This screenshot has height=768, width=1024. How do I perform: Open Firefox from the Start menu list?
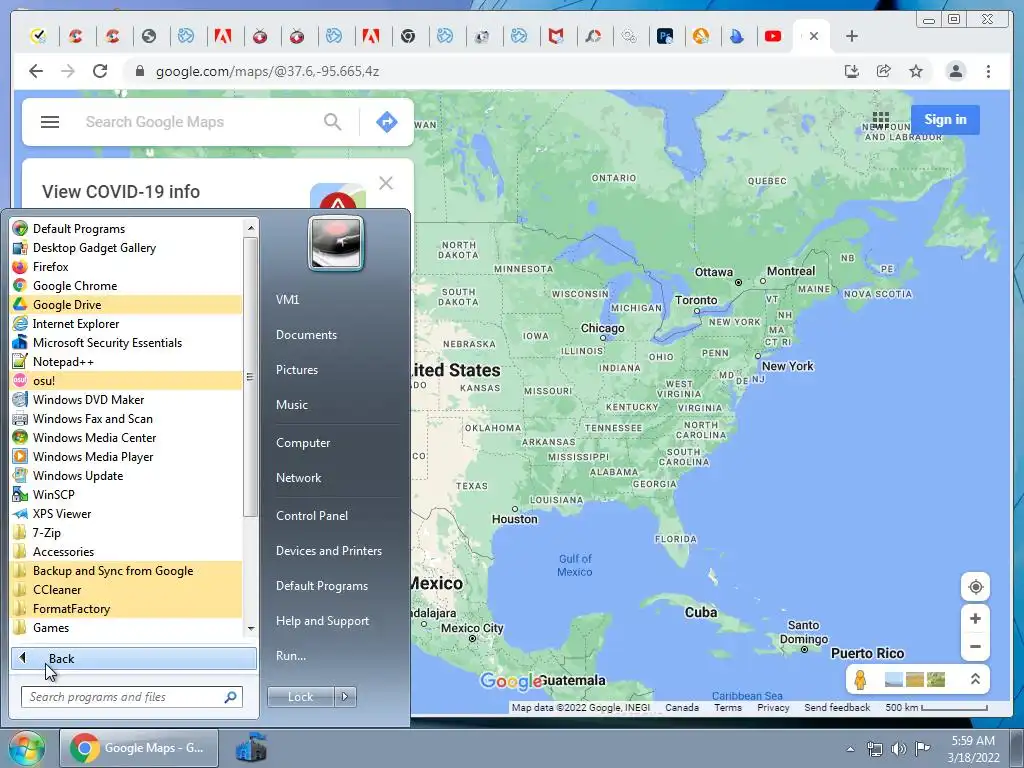[x=50, y=266]
